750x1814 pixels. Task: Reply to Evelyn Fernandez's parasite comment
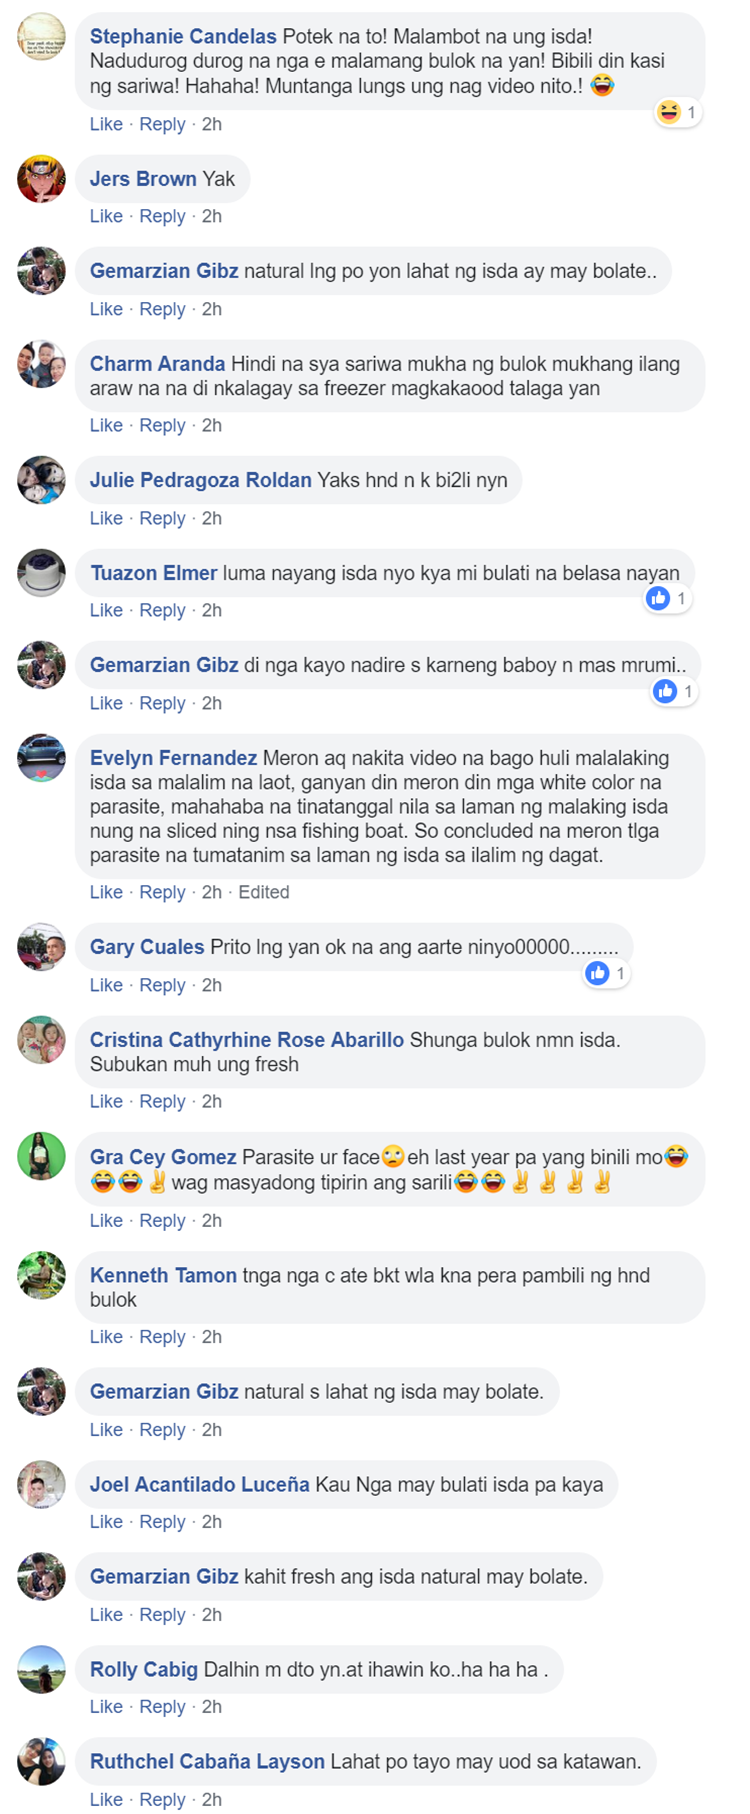click(162, 892)
